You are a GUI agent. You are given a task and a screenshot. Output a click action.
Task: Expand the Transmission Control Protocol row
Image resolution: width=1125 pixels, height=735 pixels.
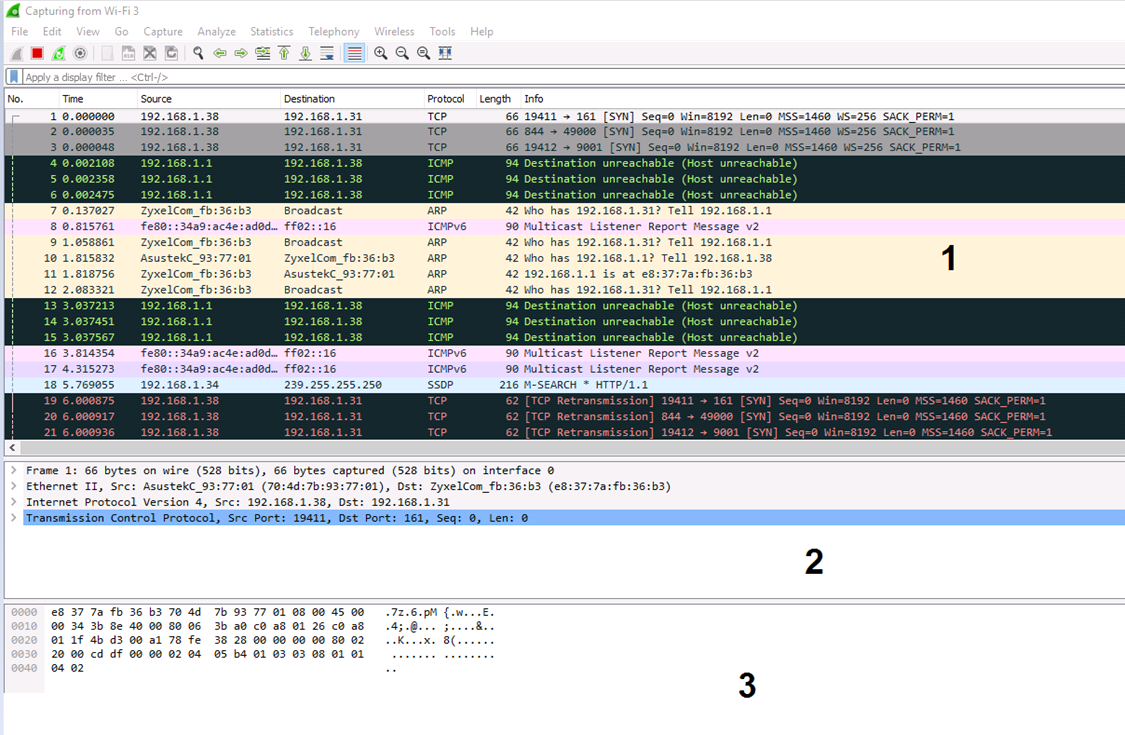click(14, 518)
